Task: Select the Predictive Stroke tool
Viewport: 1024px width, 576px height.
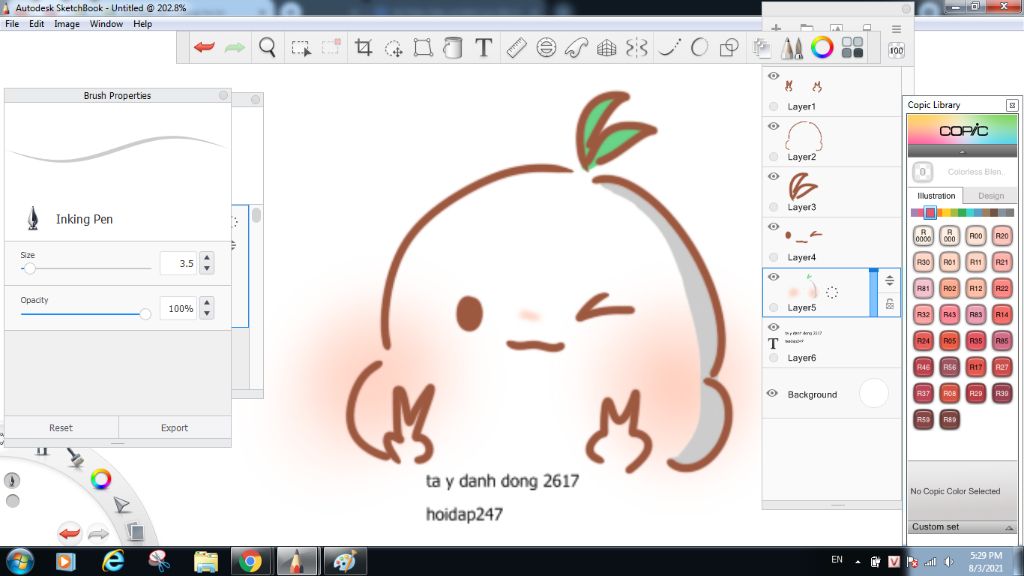Action: [x=699, y=47]
